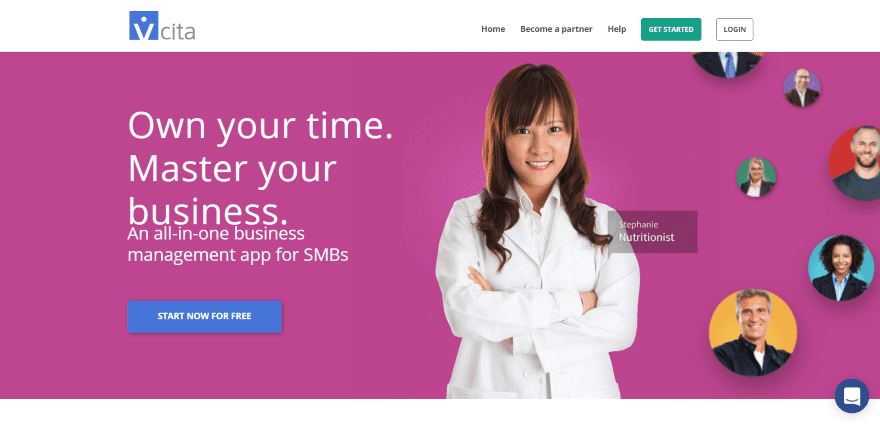The image size is (880, 424).
Task: Select the bald man avatar on purple
Action: click(x=802, y=88)
